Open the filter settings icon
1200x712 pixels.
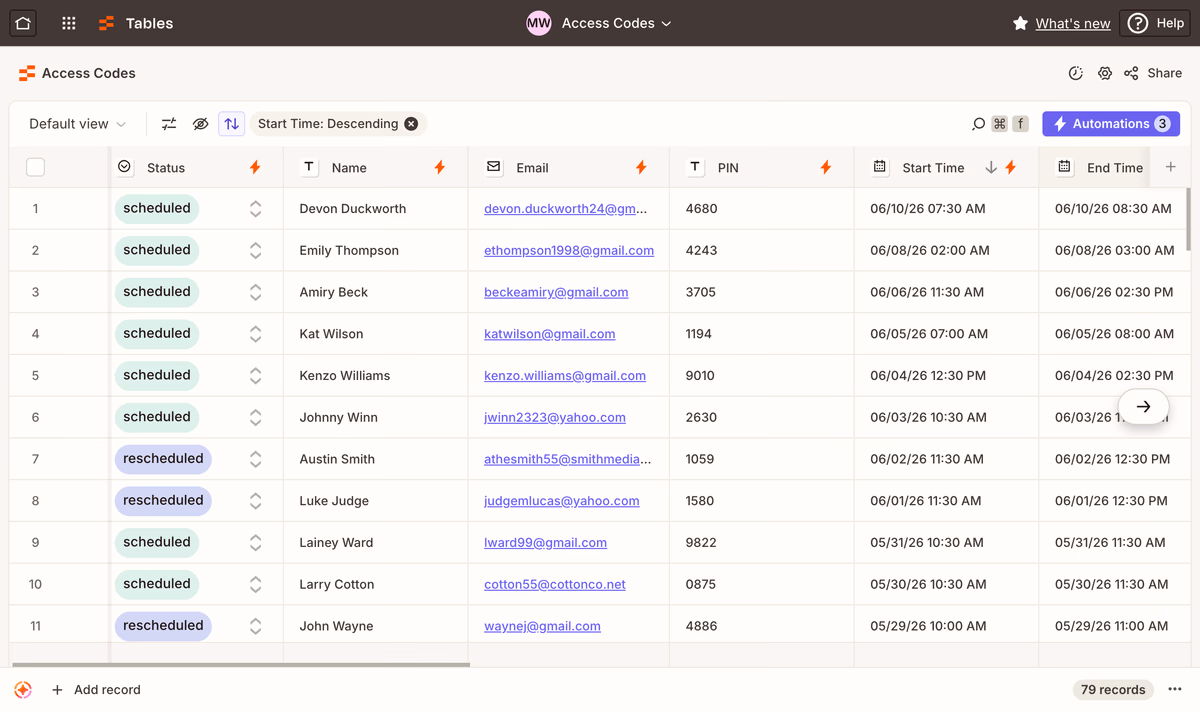point(169,124)
